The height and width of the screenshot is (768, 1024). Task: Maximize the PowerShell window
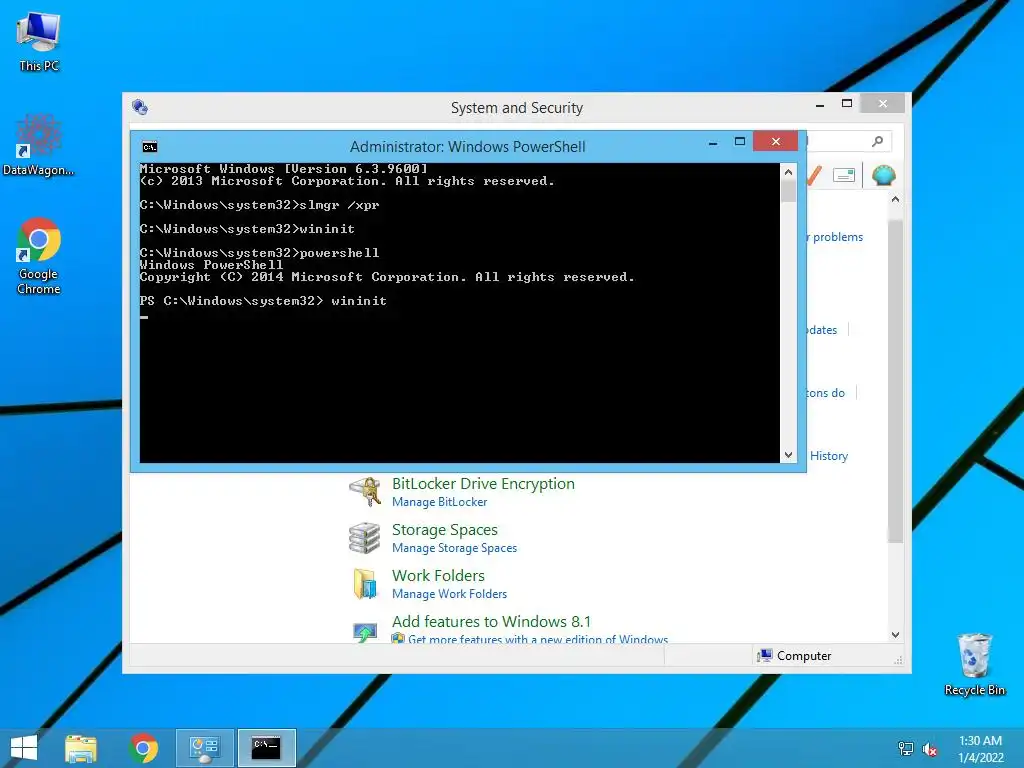[740, 142]
